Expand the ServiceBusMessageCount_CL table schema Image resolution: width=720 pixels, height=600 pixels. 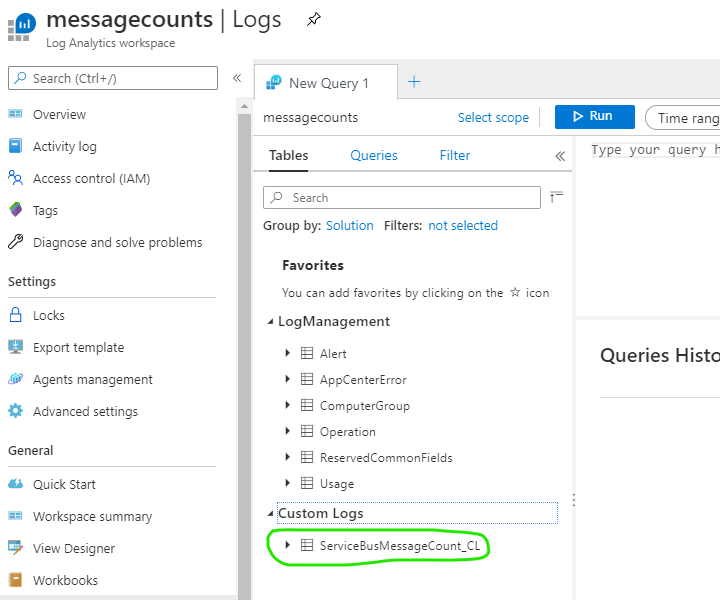click(x=287, y=545)
